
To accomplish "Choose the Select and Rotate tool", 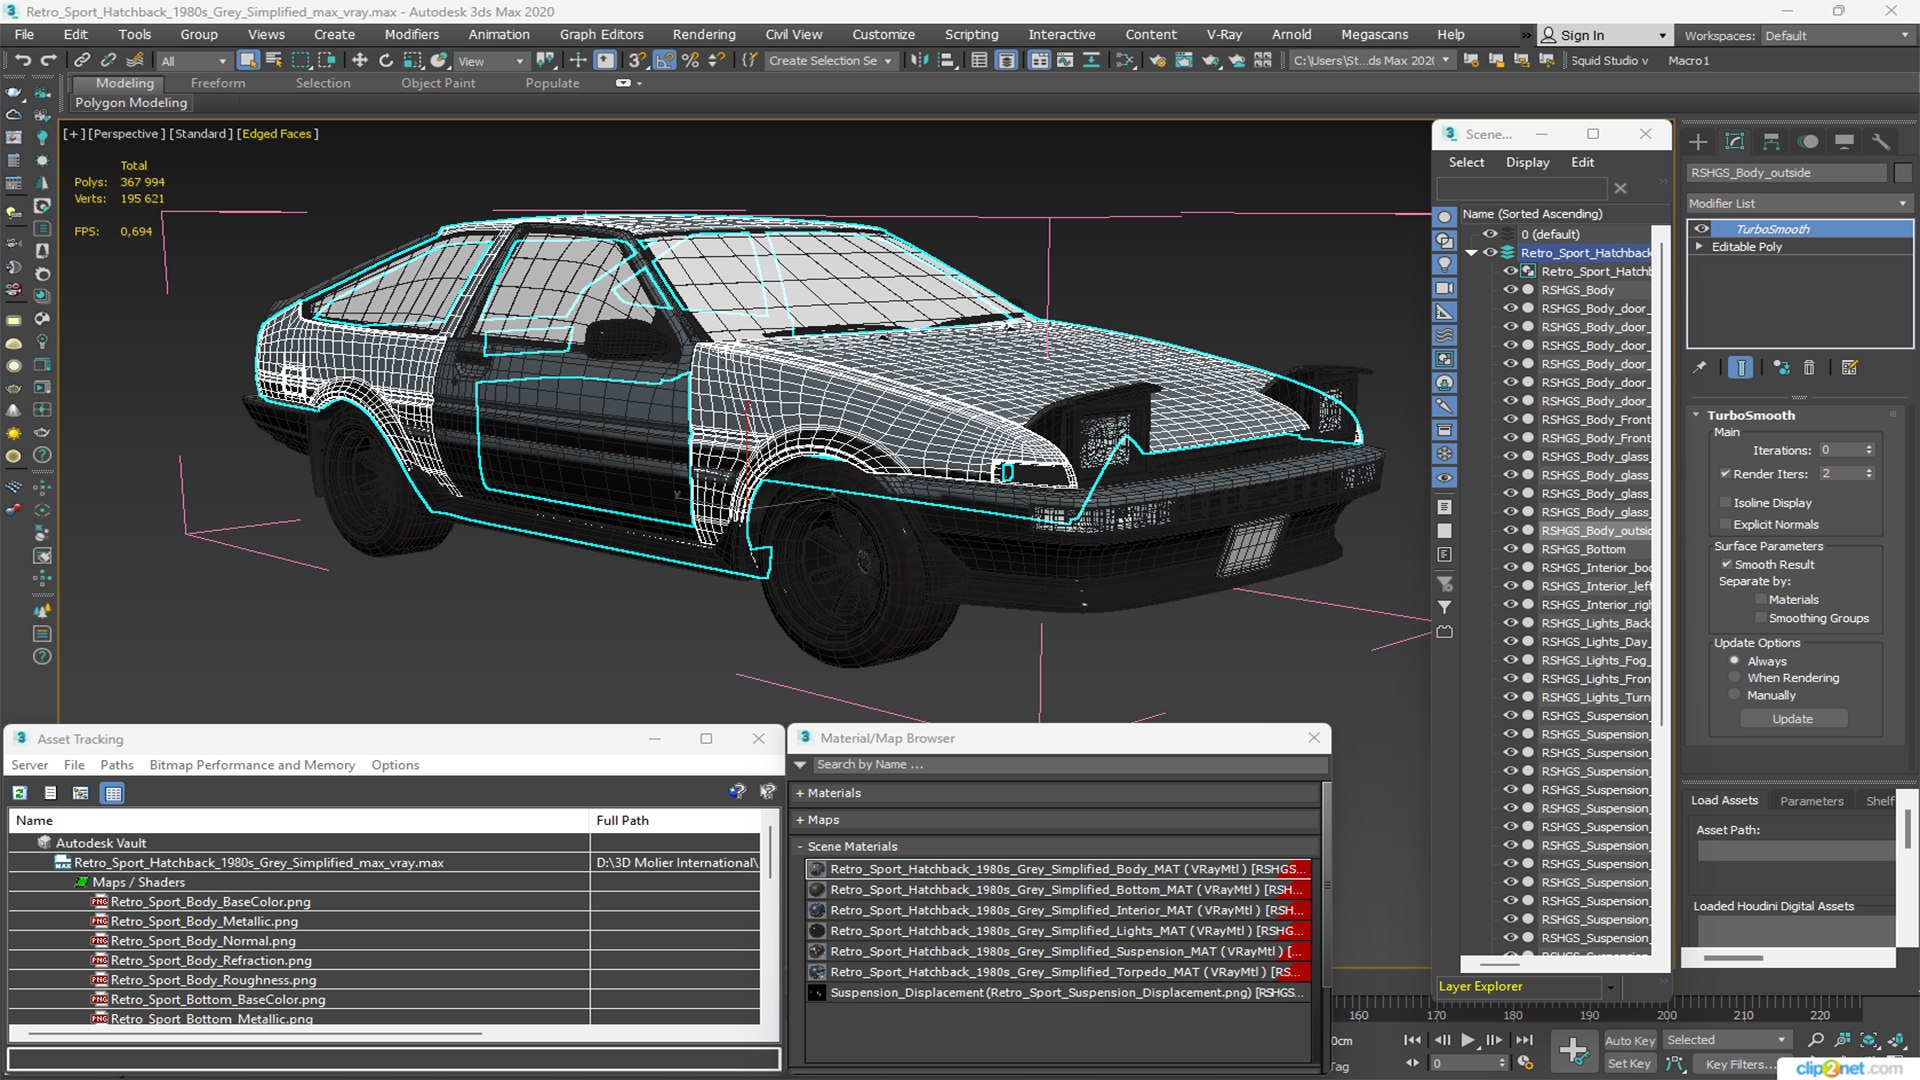I will click(386, 61).
